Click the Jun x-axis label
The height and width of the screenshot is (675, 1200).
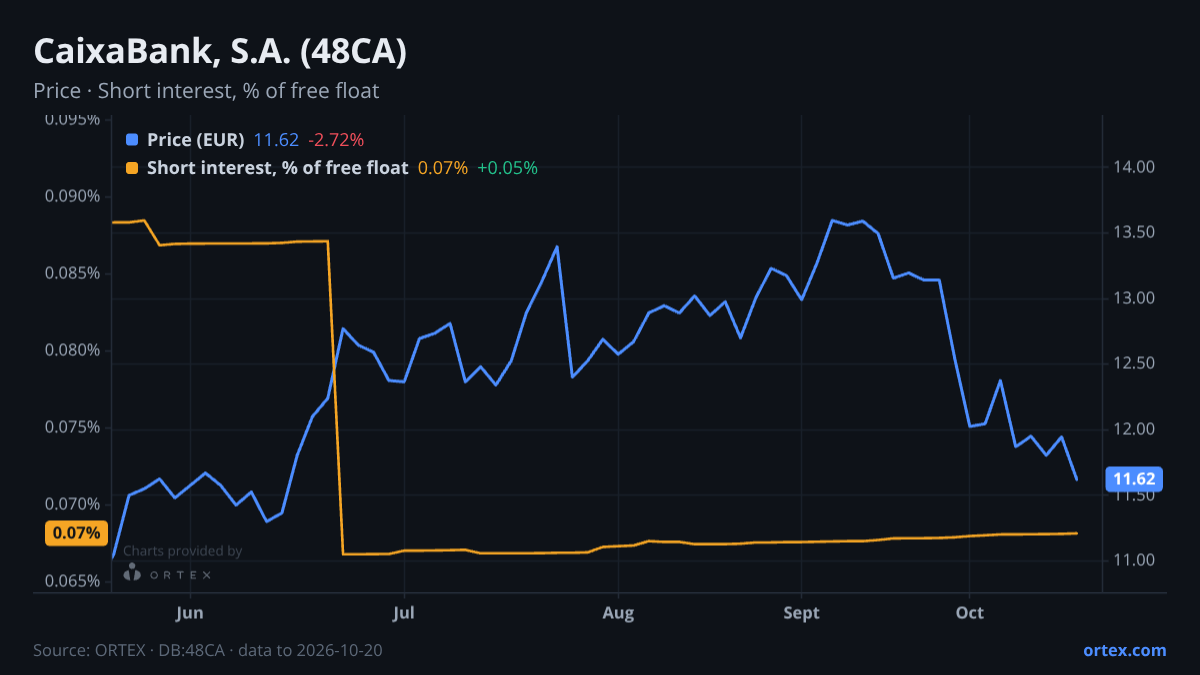(x=189, y=612)
